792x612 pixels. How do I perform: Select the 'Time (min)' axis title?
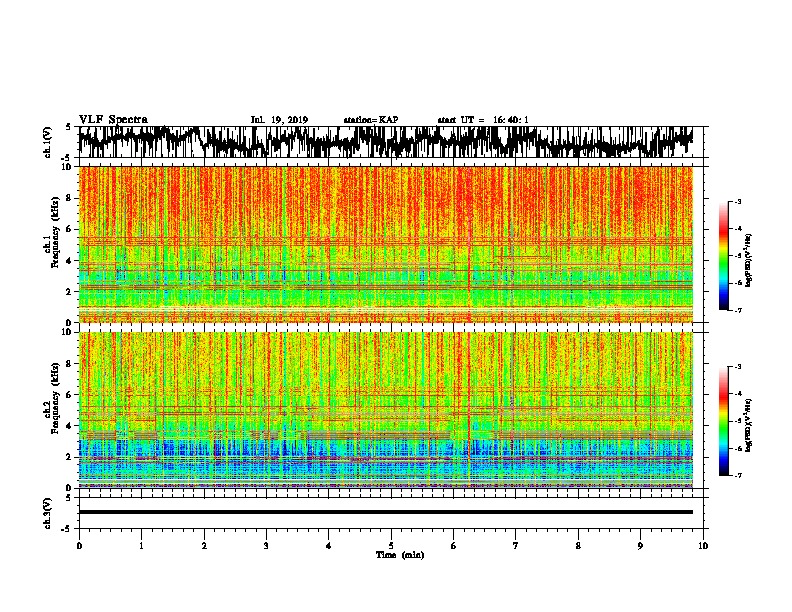click(x=400, y=555)
